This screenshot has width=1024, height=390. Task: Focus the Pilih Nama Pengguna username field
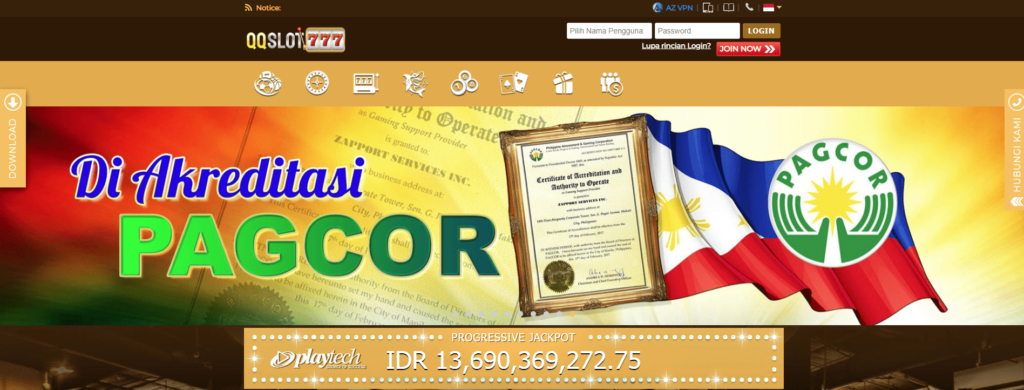609,31
